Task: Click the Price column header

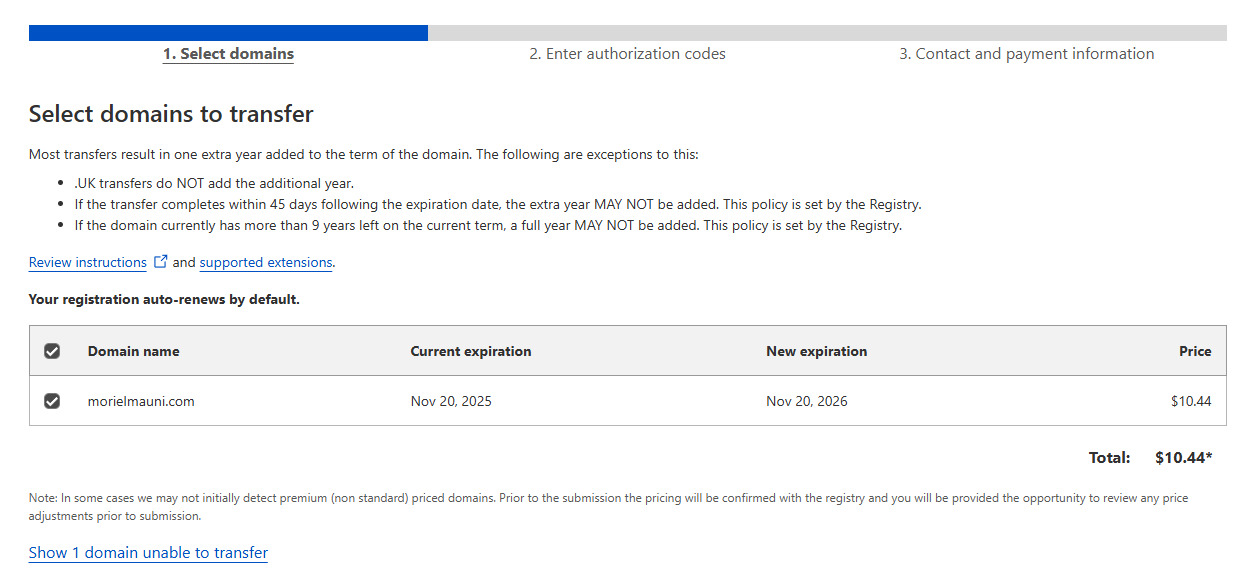Action: click(1195, 351)
